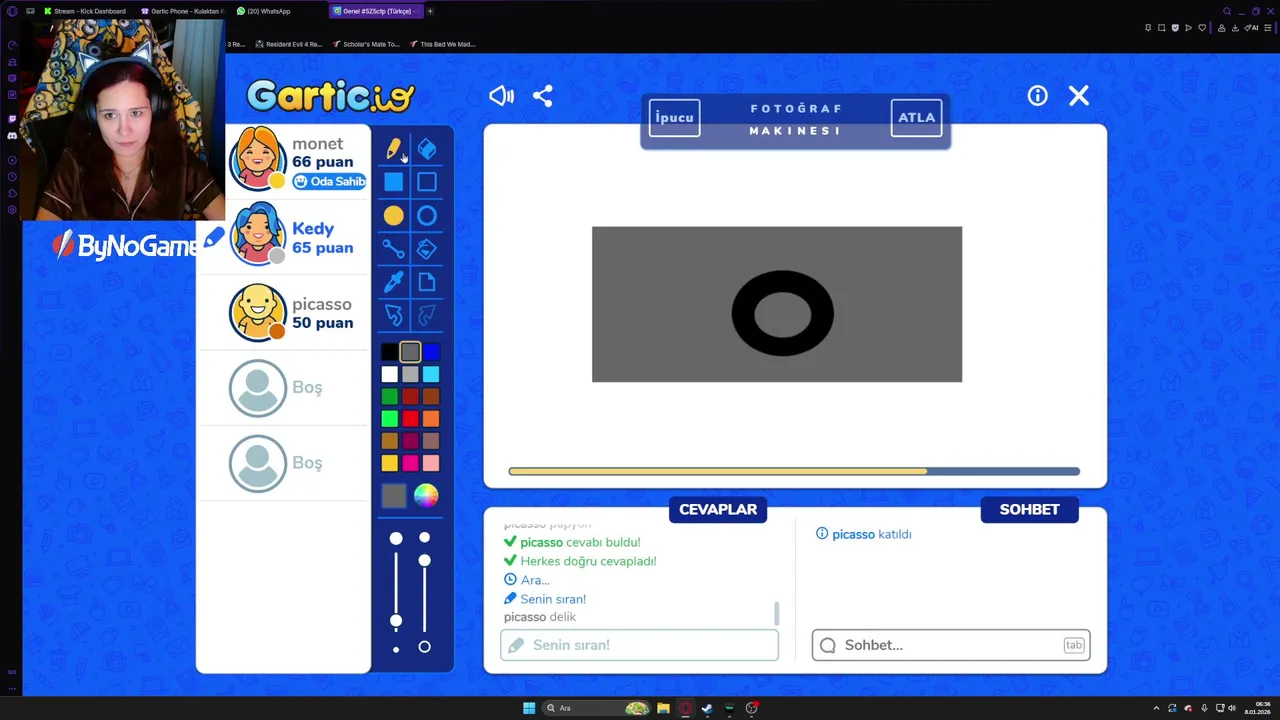The width and height of the screenshot is (1280, 720).
Task: Pick the dark green color swatch
Action: (x=389, y=397)
